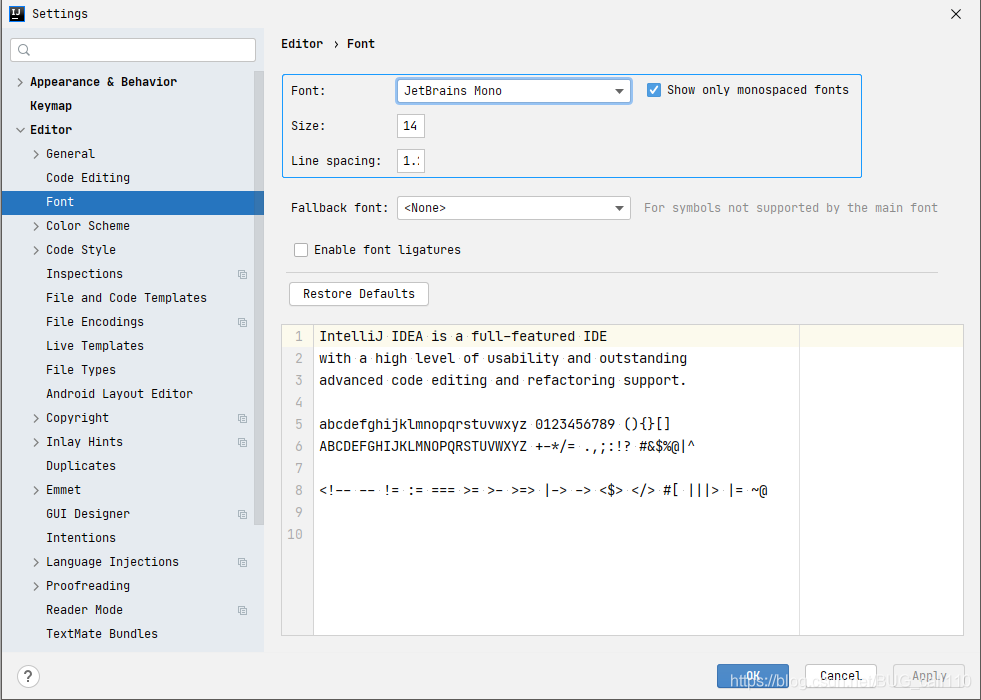Image resolution: width=981 pixels, height=700 pixels.
Task: Click the icon beside Reader Mode
Action: click(241, 609)
